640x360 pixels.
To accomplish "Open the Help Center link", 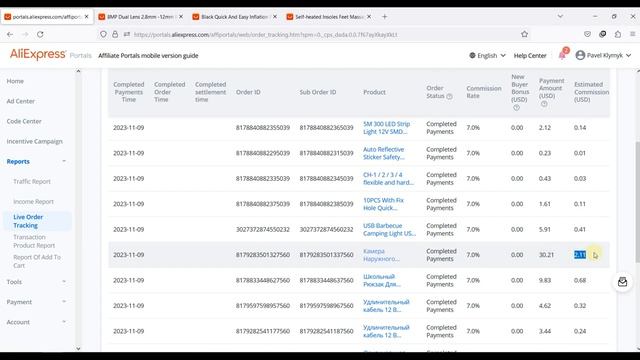I will [530, 56].
